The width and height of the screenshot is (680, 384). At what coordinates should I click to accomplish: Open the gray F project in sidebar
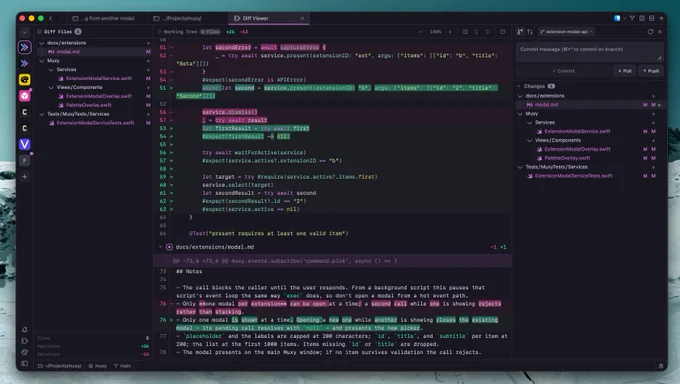click(x=25, y=161)
